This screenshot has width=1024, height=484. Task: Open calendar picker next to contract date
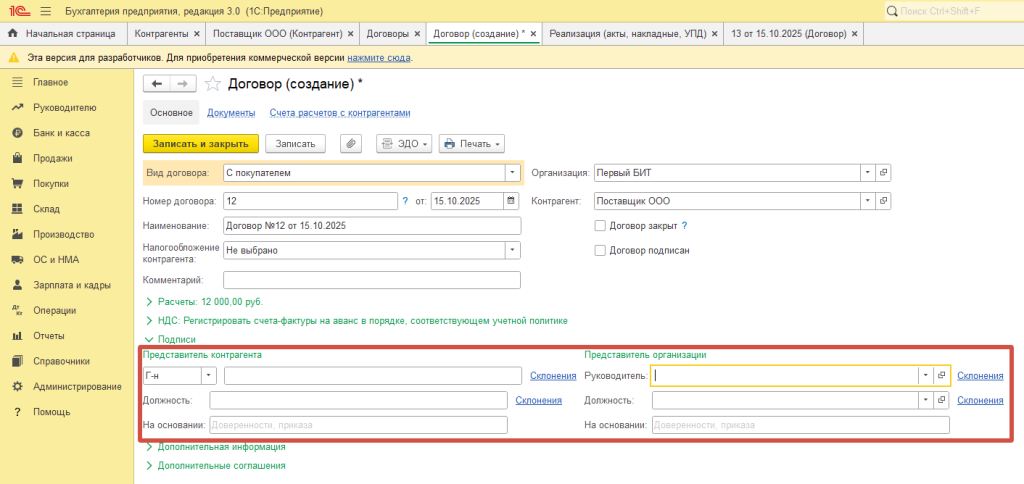point(511,201)
